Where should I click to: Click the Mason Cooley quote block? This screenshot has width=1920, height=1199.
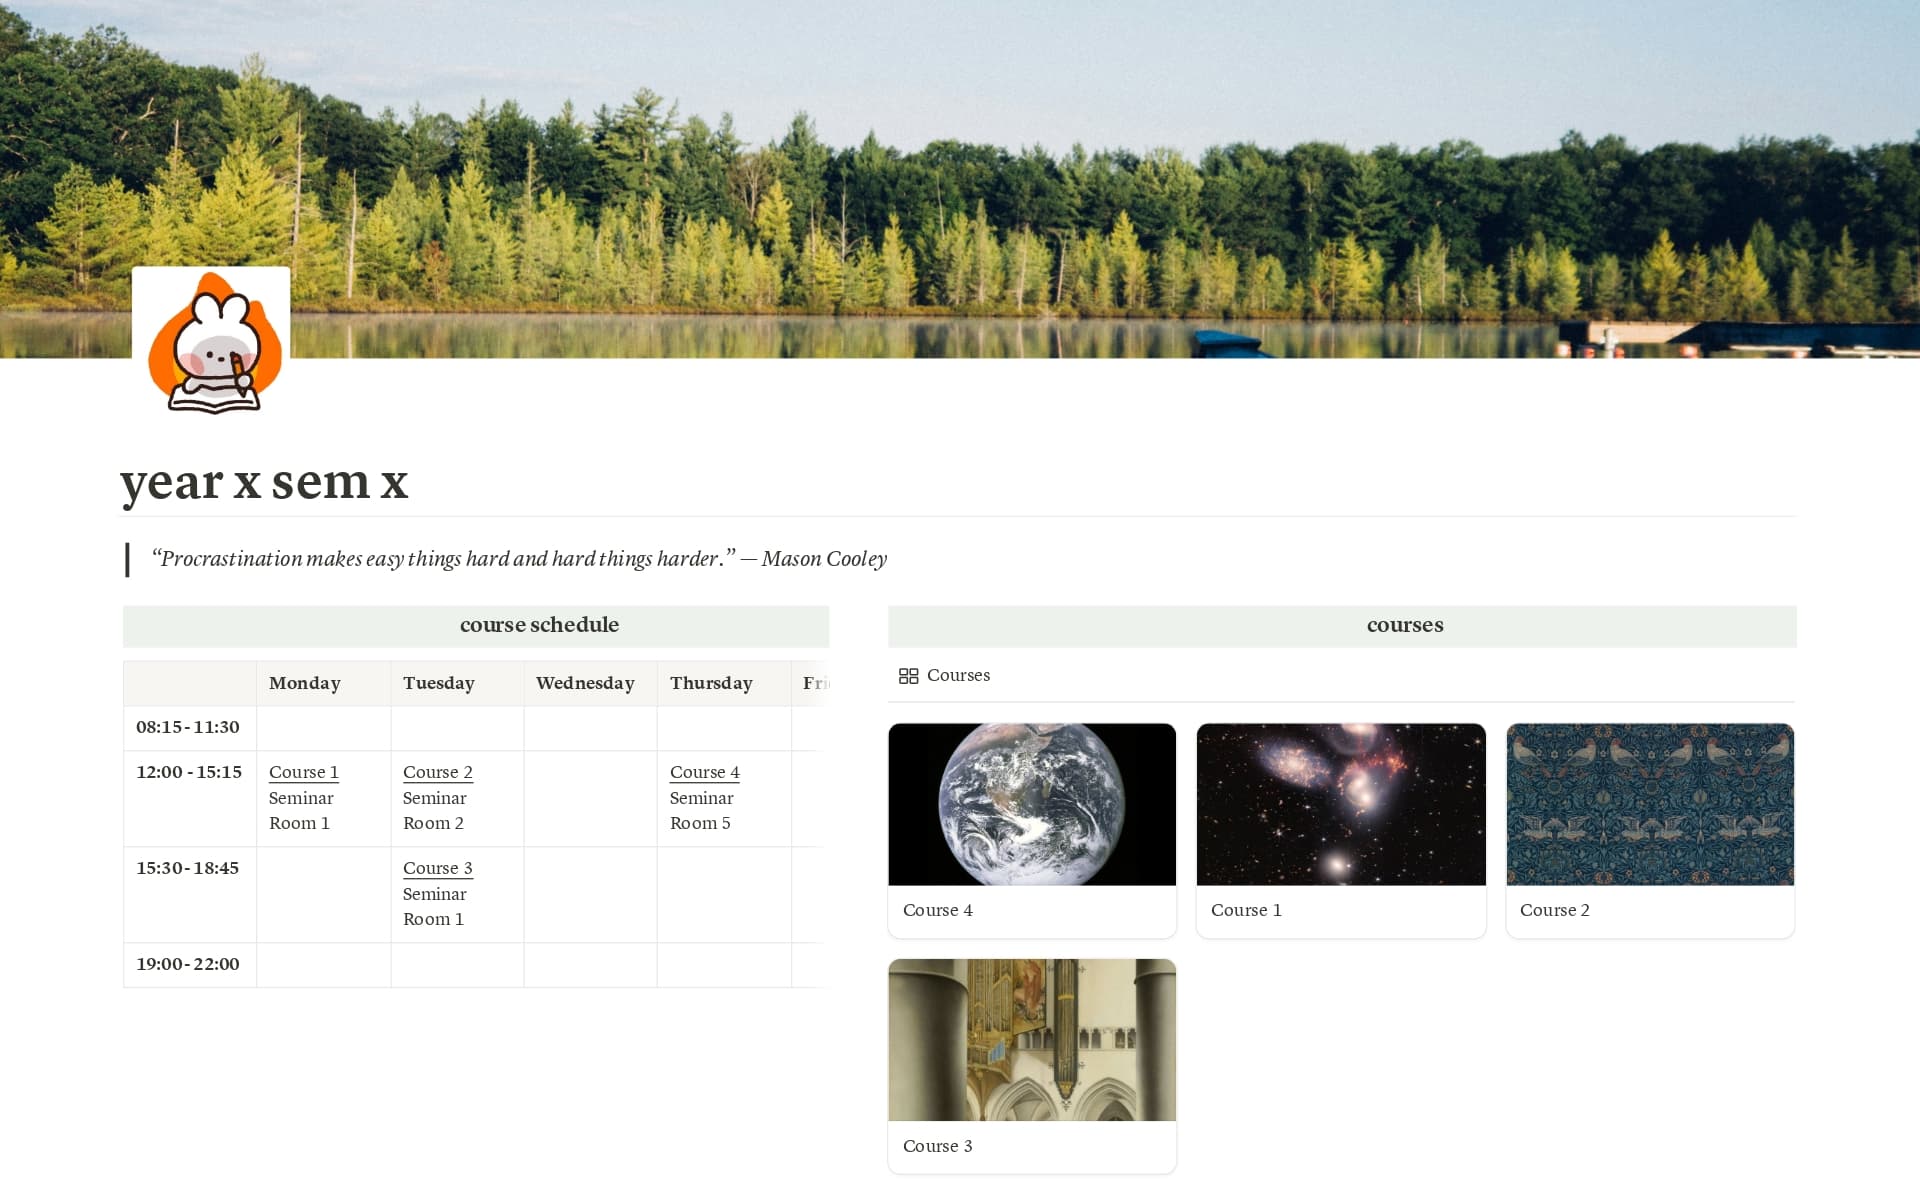tap(518, 559)
